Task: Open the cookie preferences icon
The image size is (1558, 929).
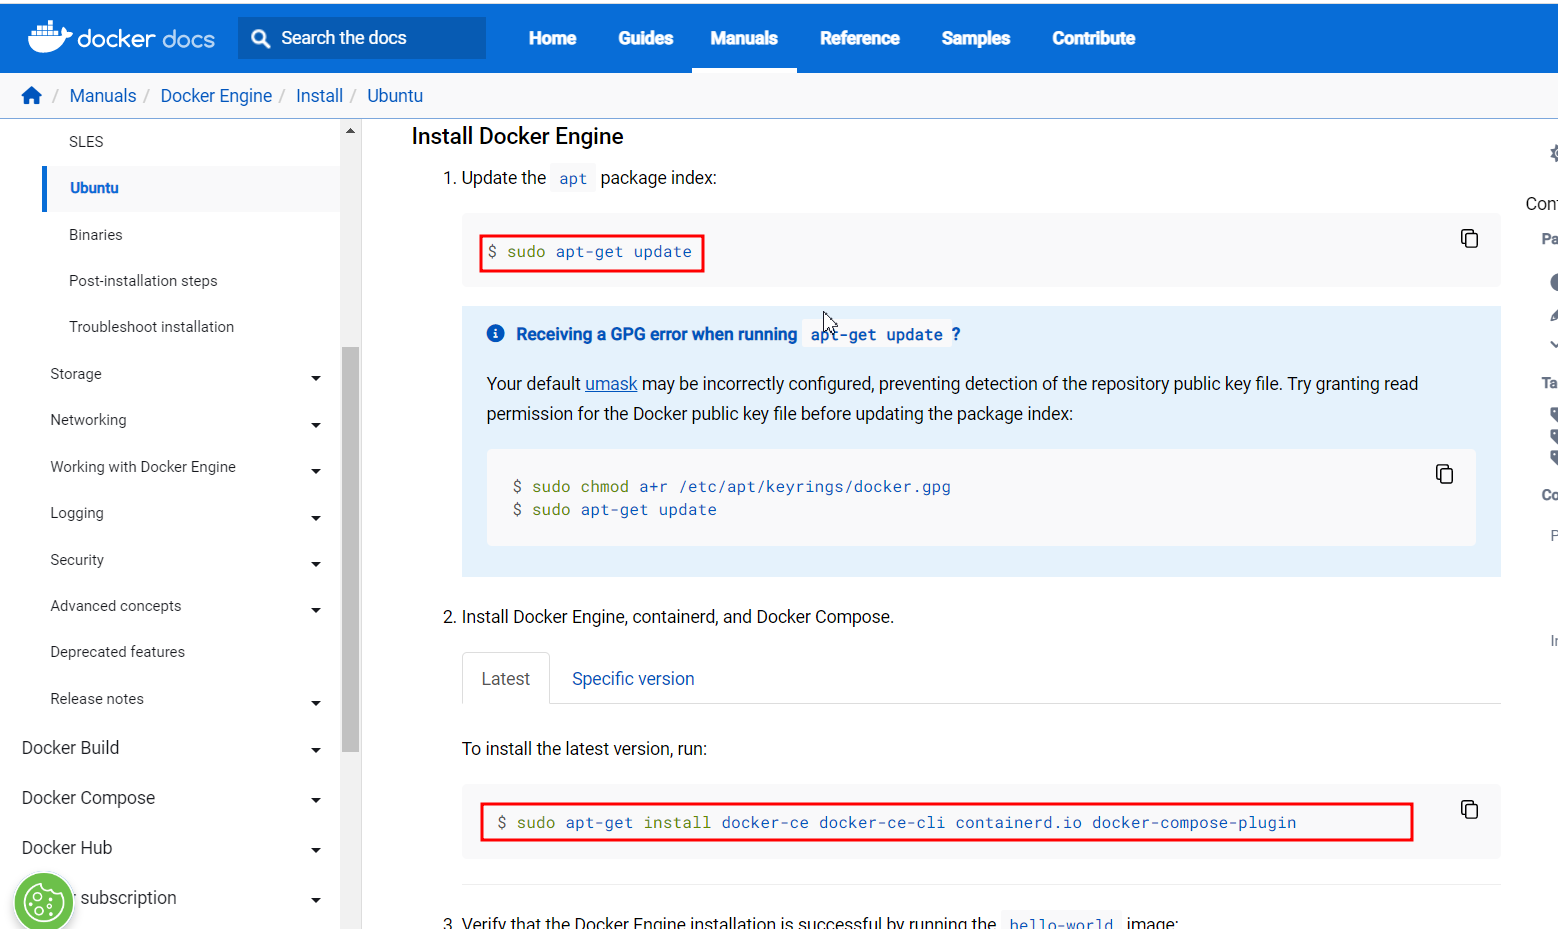Action: point(44,902)
